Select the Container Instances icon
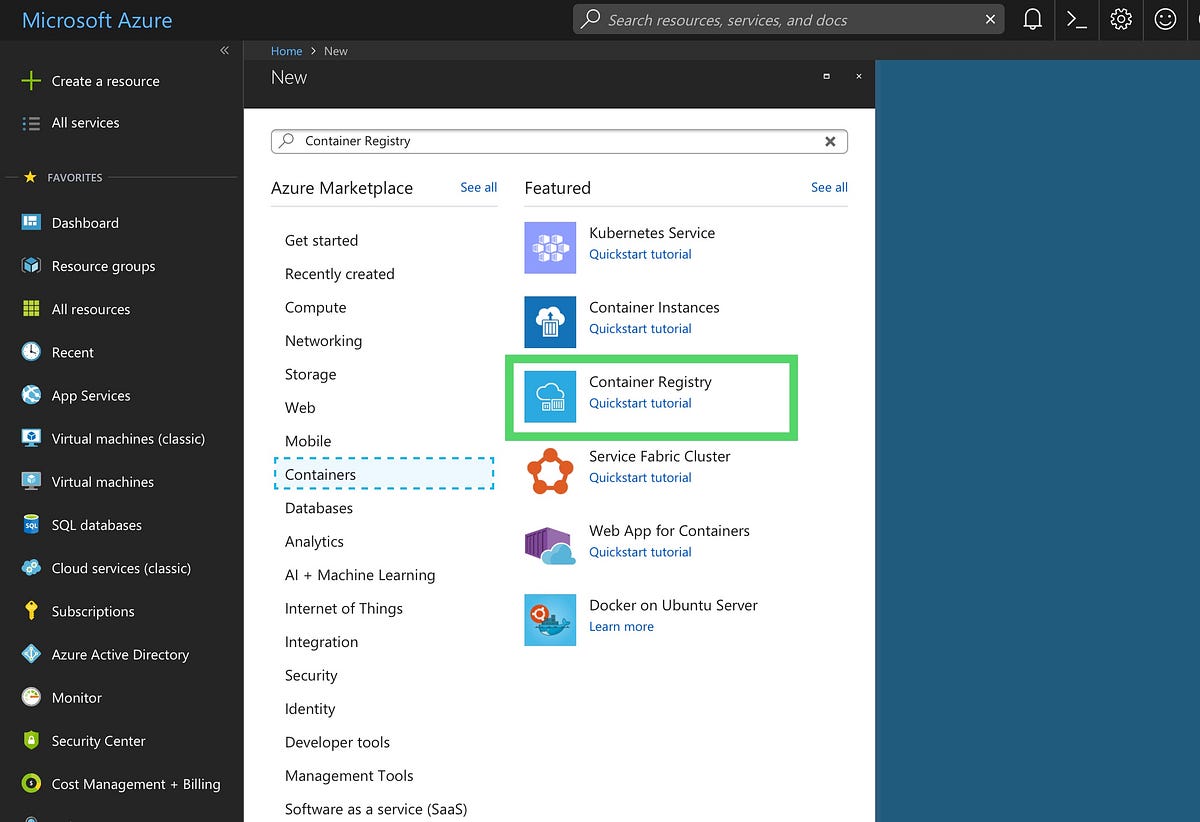 (x=549, y=322)
